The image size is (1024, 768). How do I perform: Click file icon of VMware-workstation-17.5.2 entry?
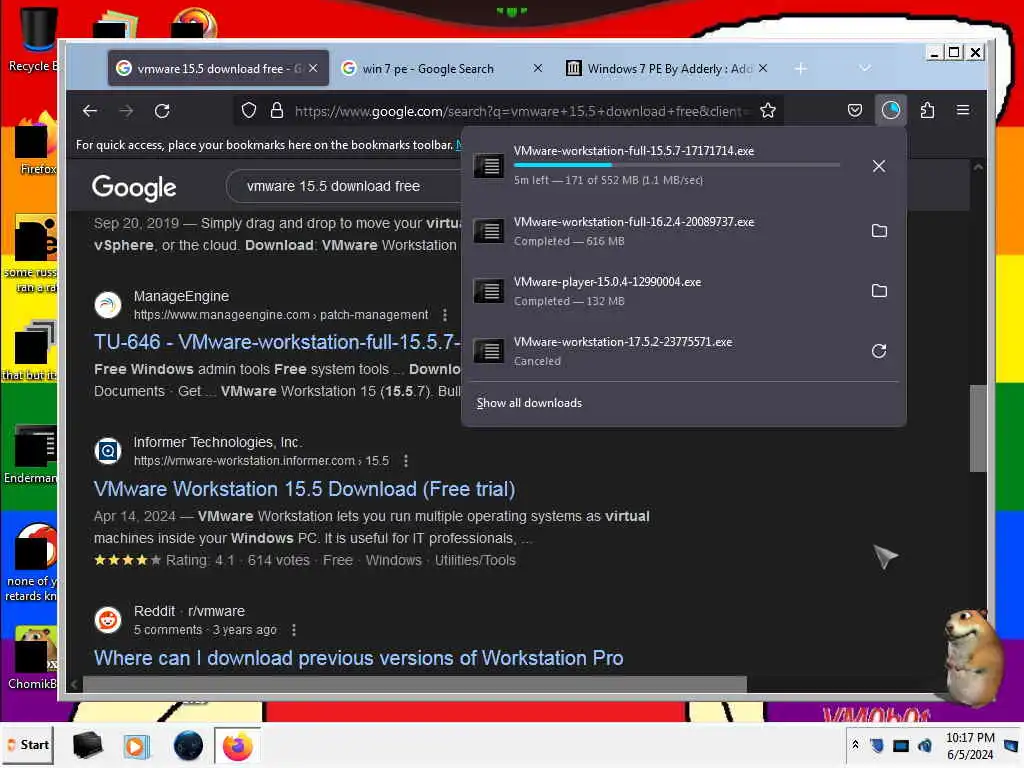(488, 350)
